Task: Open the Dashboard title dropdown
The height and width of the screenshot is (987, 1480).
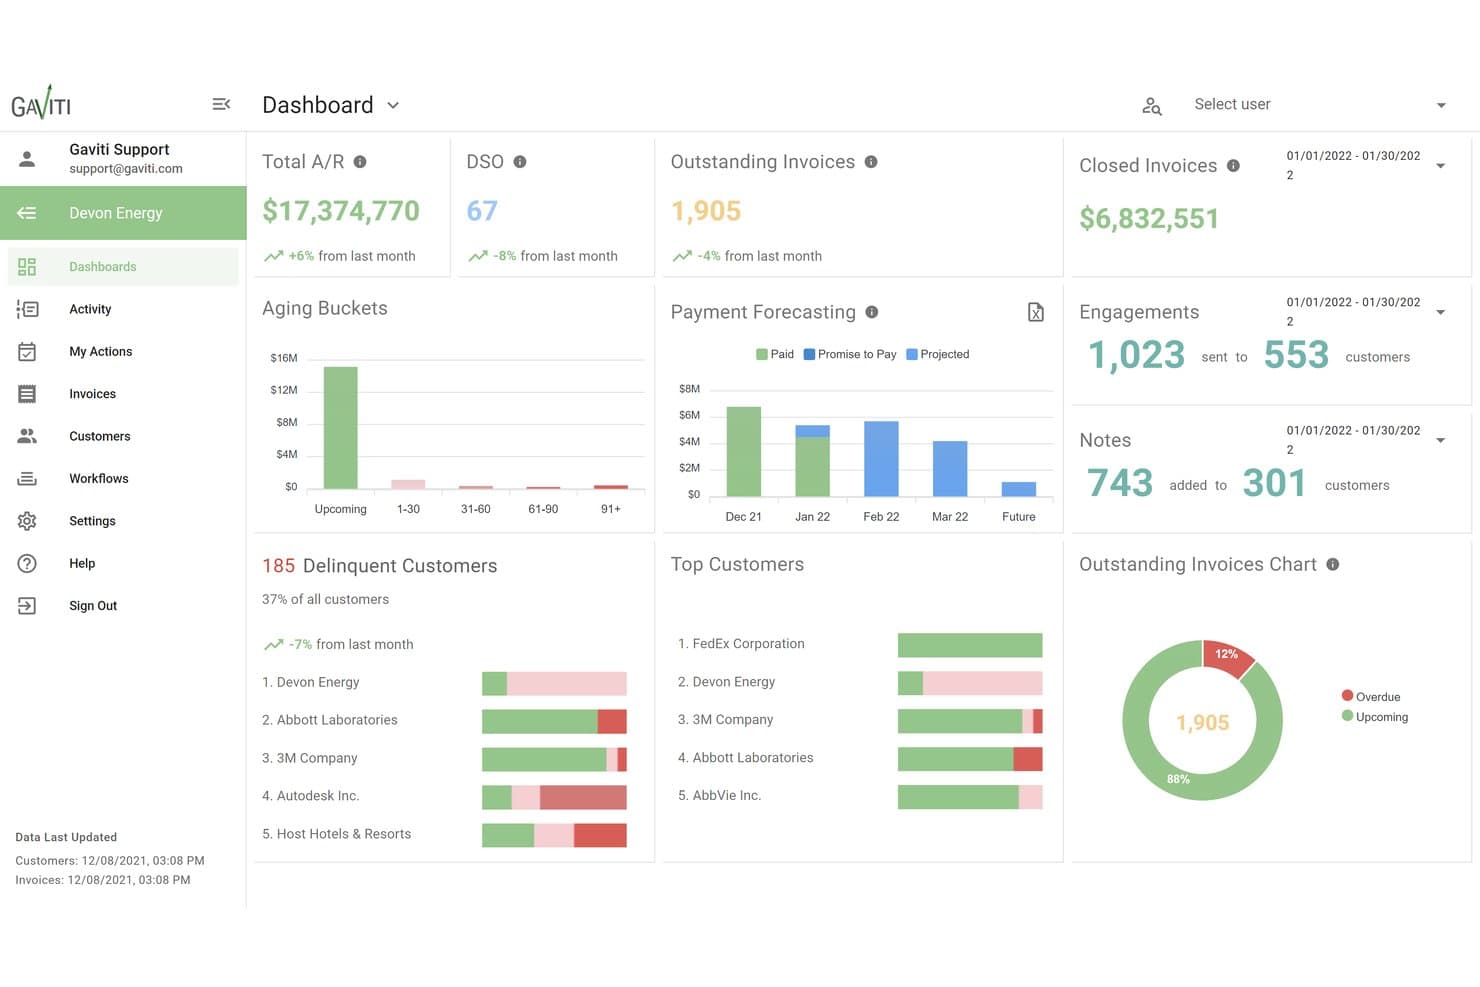Action: coord(393,105)
